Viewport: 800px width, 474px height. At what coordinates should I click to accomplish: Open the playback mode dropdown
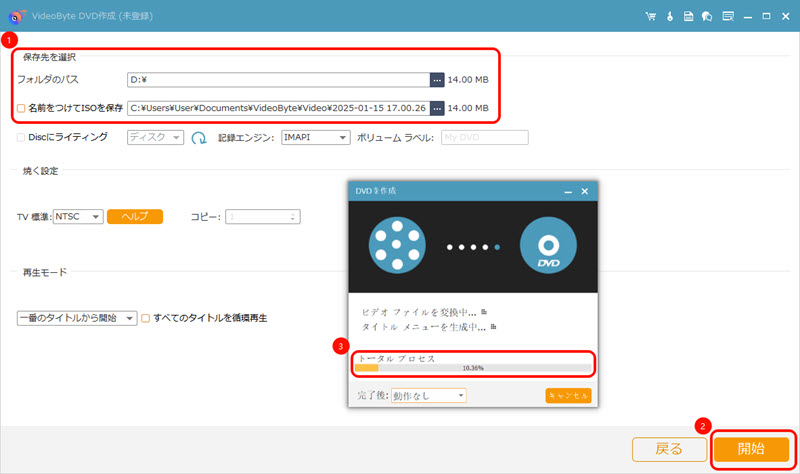click(x=77, y=318)
